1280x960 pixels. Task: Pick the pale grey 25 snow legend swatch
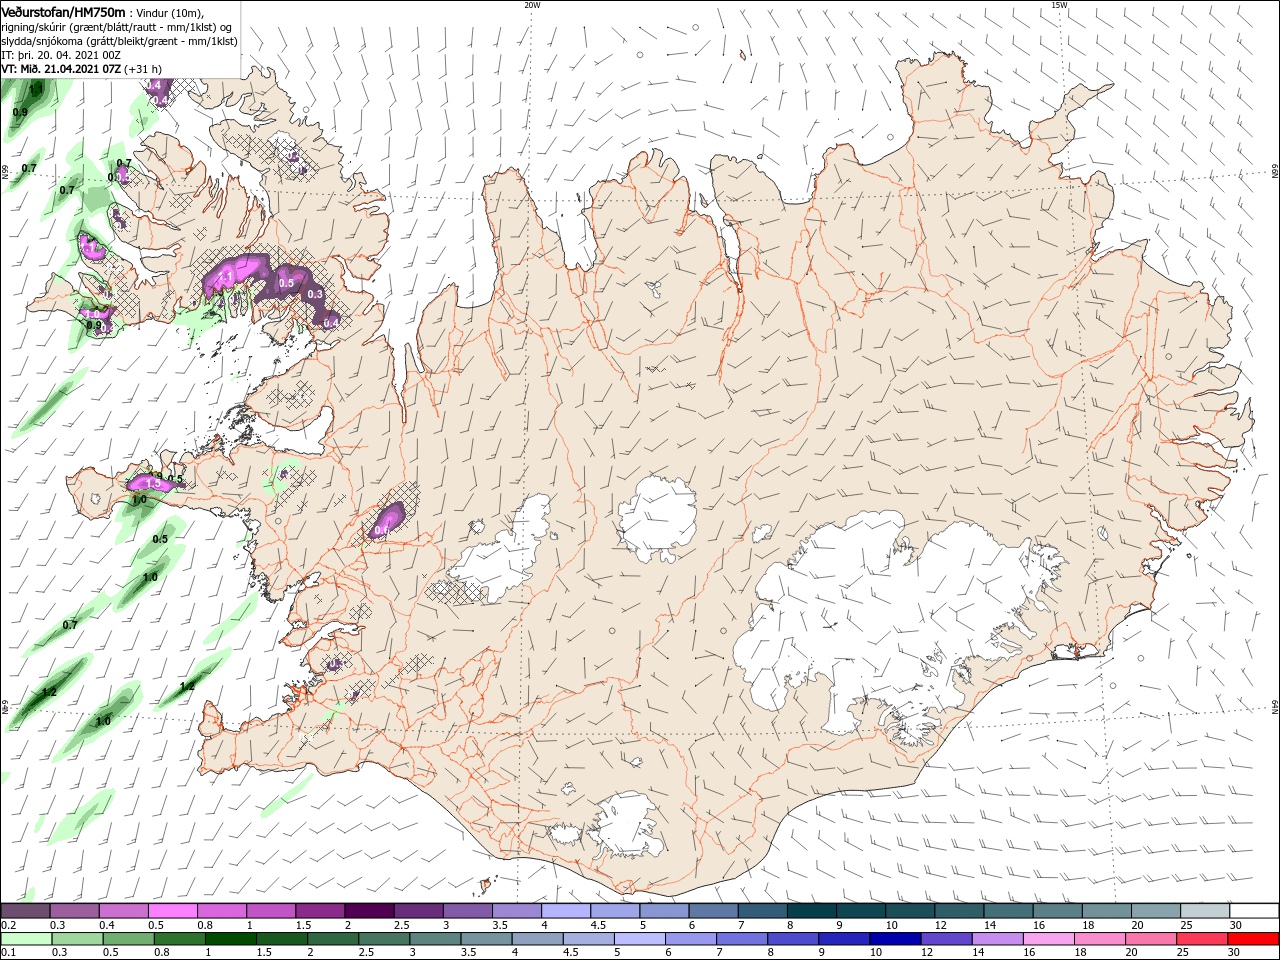point(1206,911)
